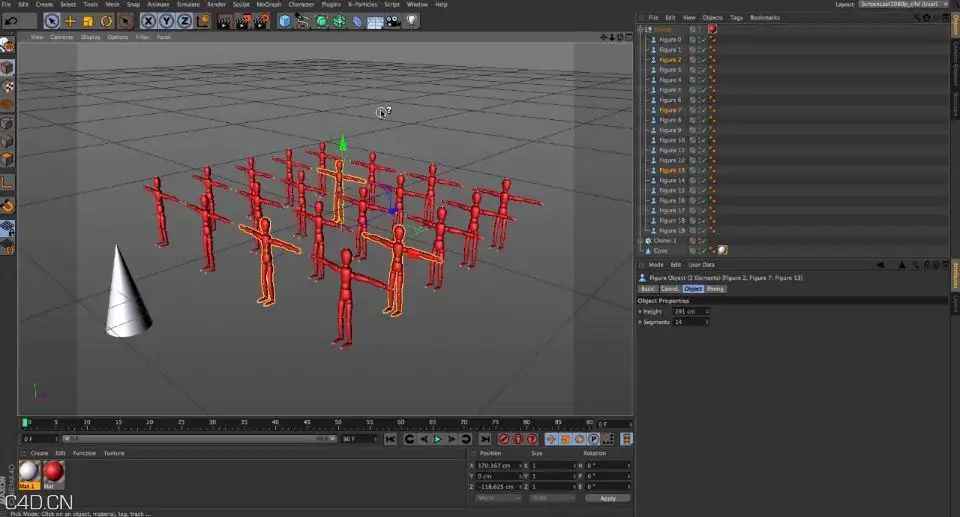Screen dimensions: 960x517
Task: Click the up arrow in Attributes manager
Action: pyautogui.click(x=902, y=265)
